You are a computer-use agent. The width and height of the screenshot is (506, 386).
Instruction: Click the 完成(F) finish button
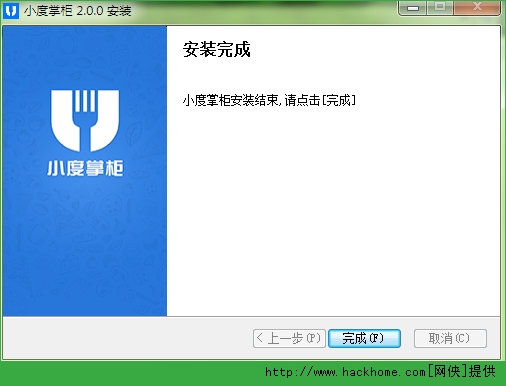(364, 338)
